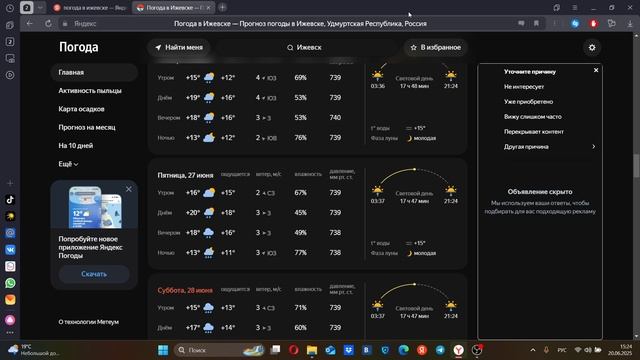The height and width of the screenshot is (360, 640).
Task: Choose Уже приобретено reason
Action: (x=528, y=102)
